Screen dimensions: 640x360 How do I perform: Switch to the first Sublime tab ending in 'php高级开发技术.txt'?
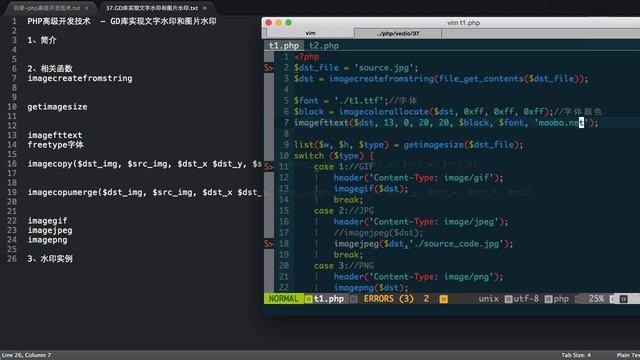click(47, 8)
